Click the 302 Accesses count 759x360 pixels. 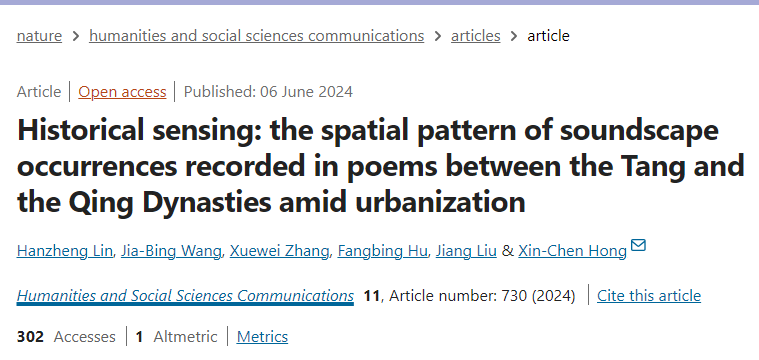[66, 336]
